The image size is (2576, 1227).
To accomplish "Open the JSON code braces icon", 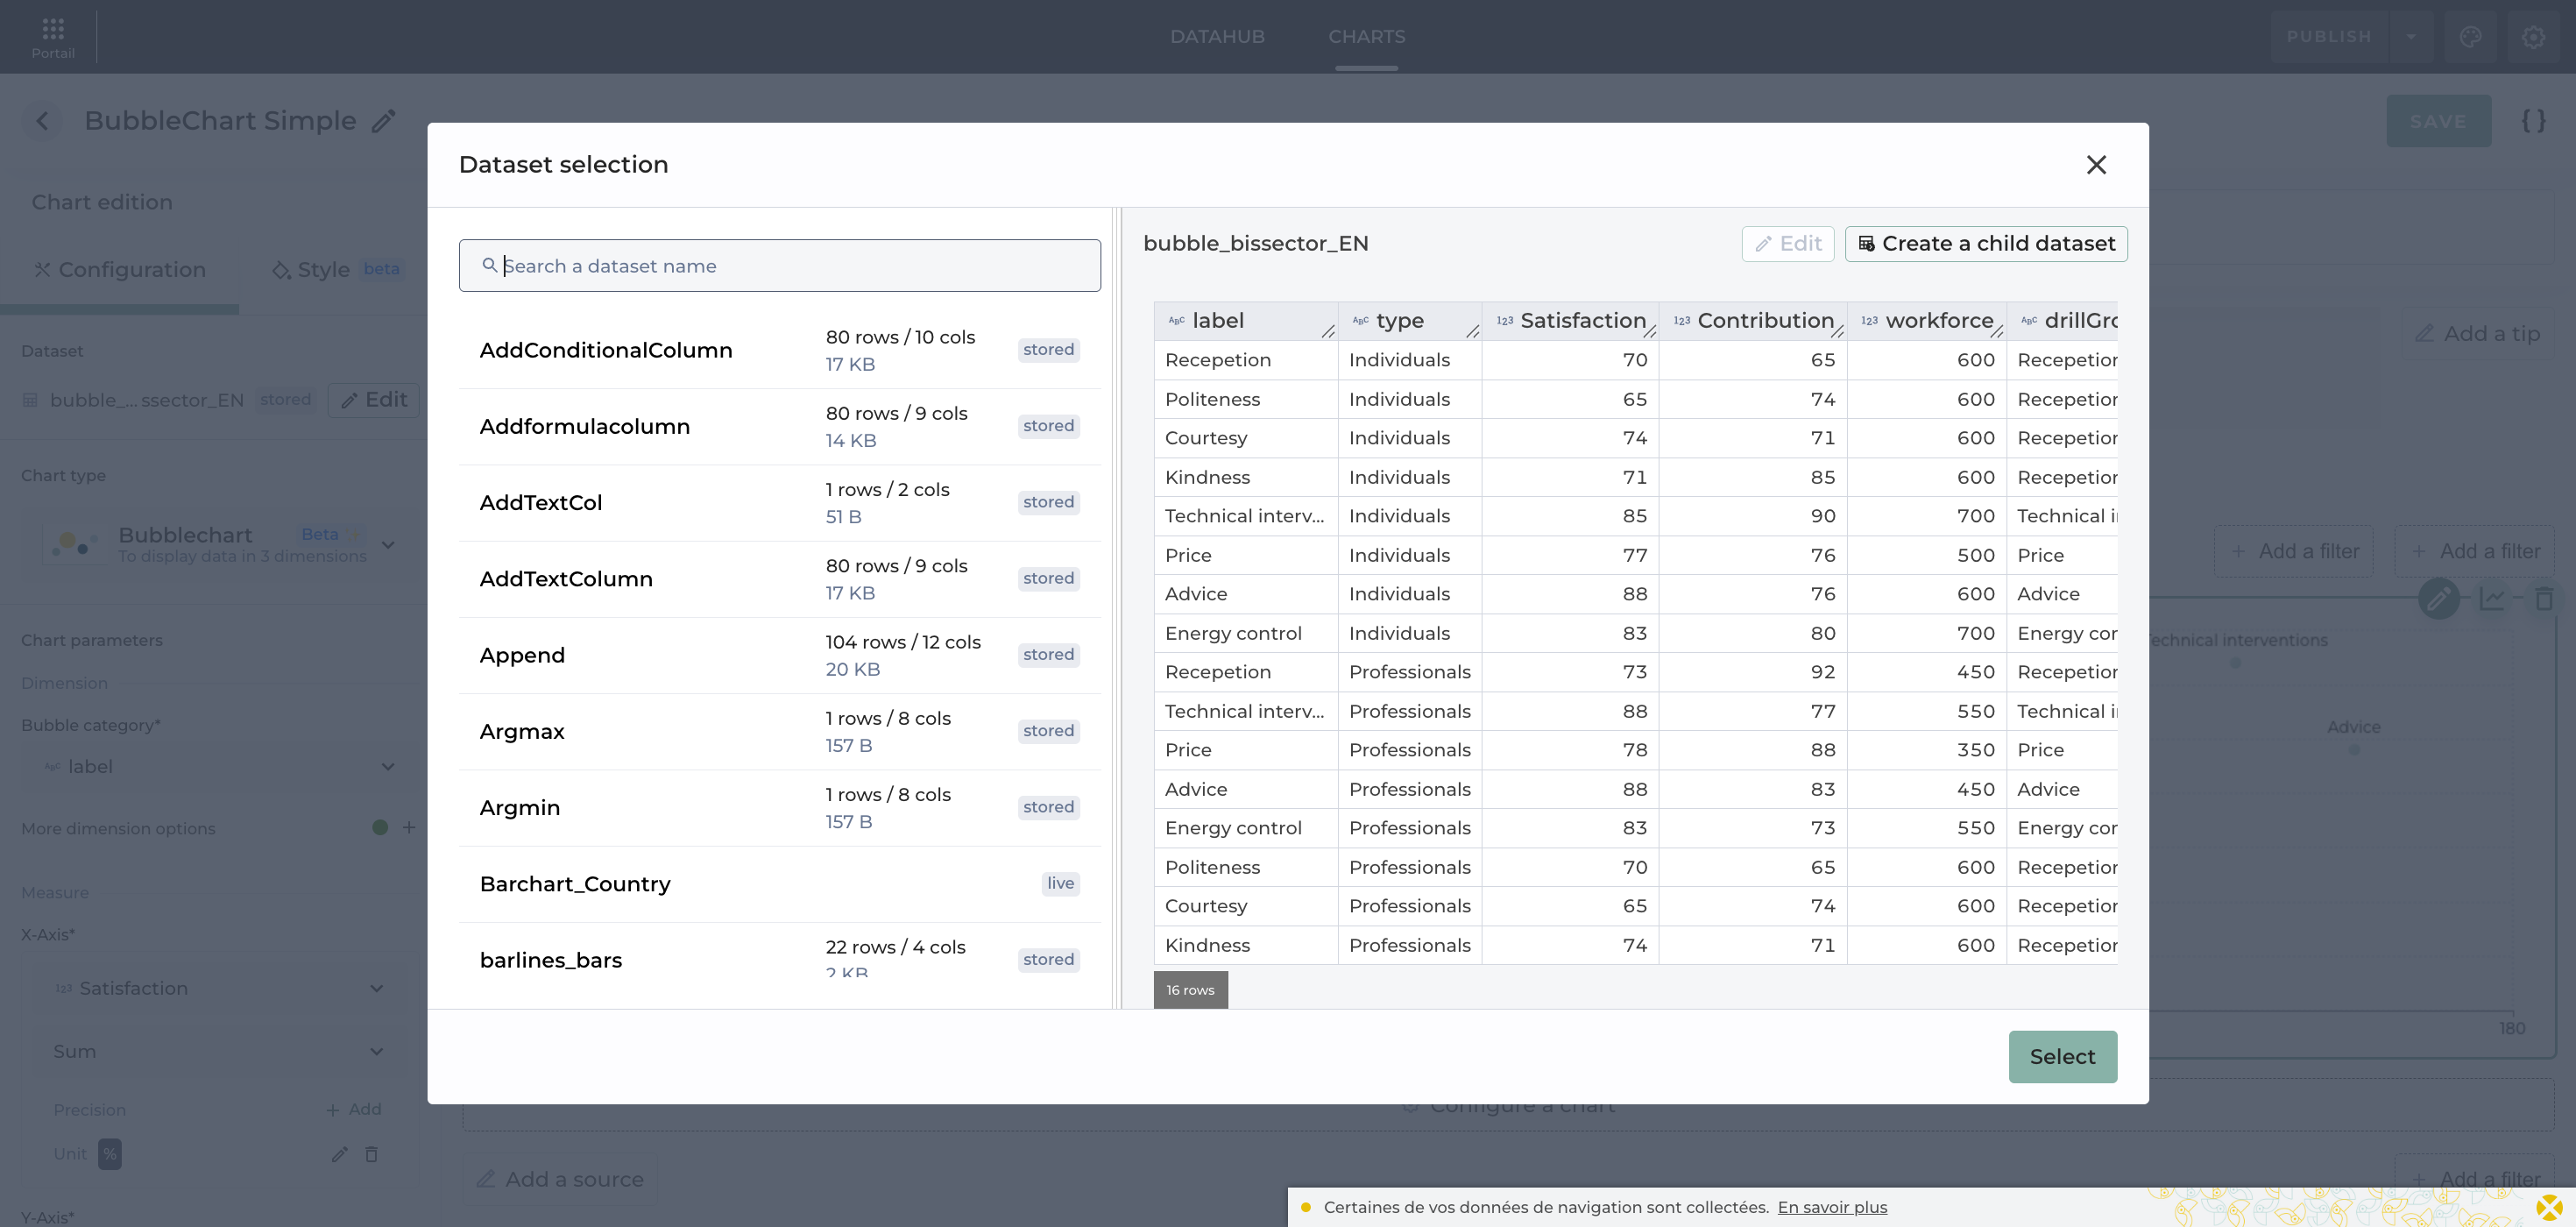I will (x=2532, y=121).
